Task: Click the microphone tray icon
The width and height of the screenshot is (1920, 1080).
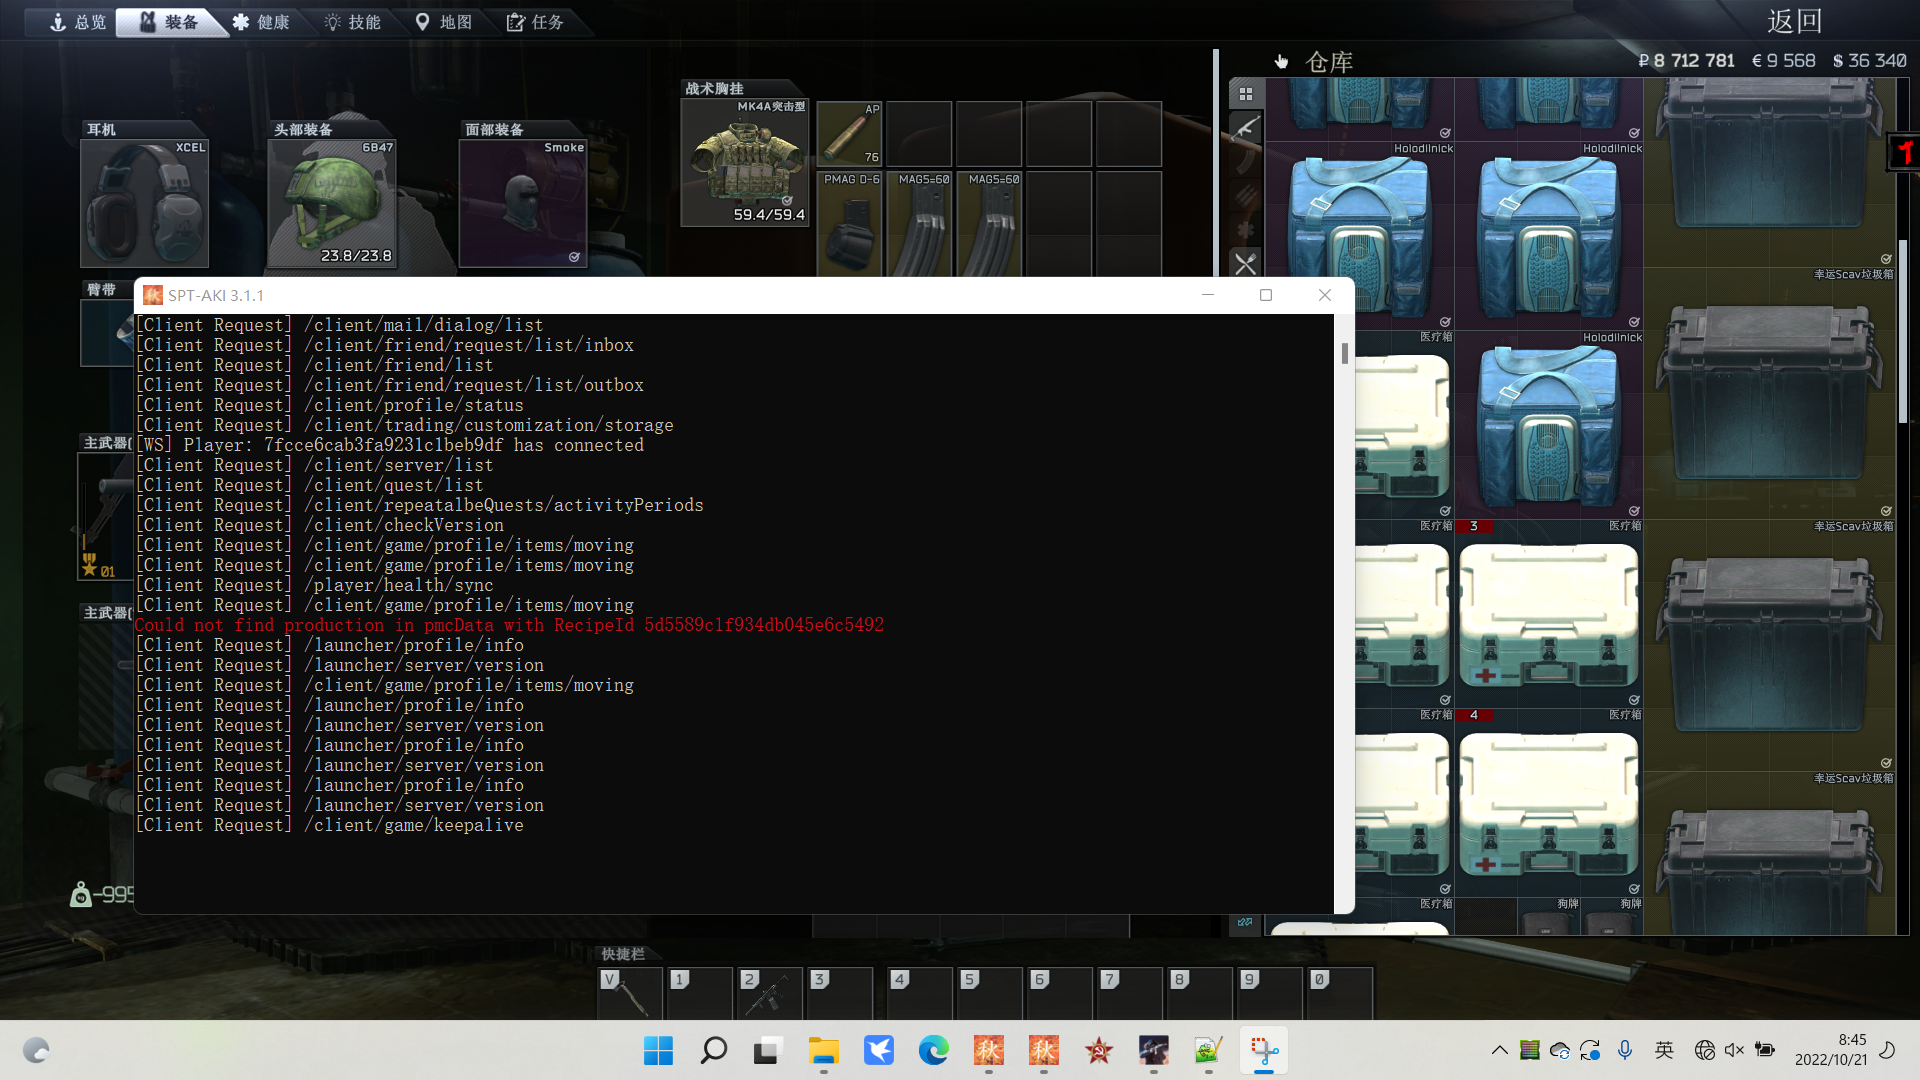Action: pos(1625,1050)
